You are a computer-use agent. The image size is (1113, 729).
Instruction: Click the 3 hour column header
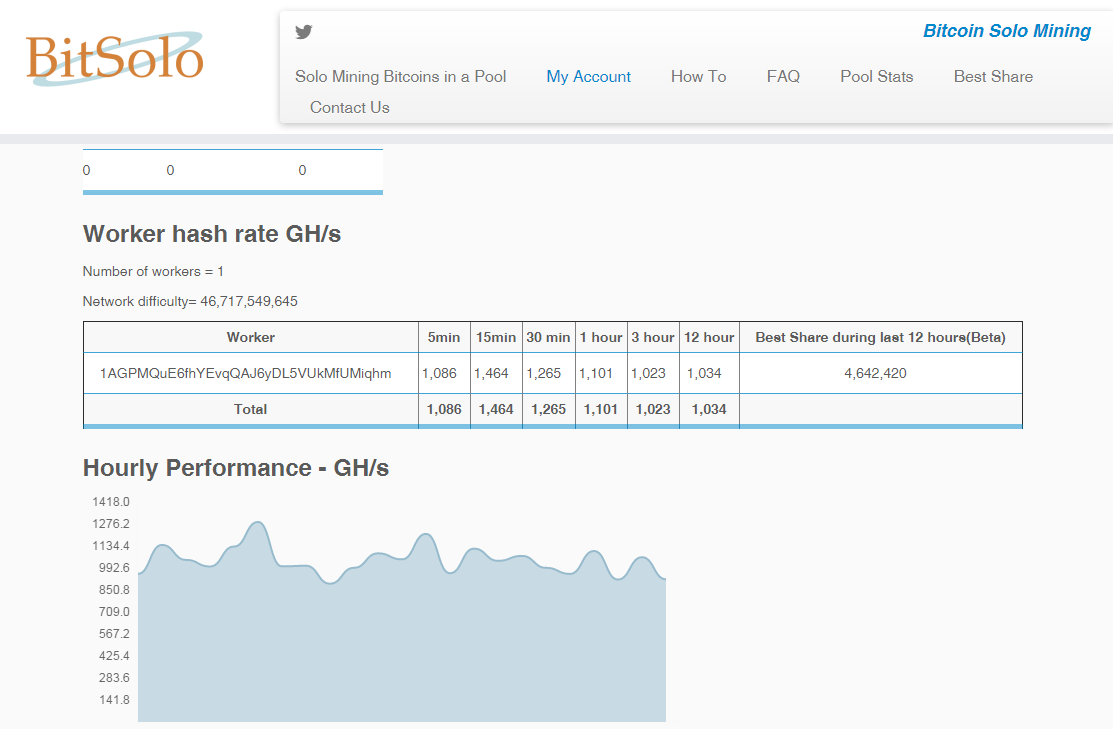(653, 337)
